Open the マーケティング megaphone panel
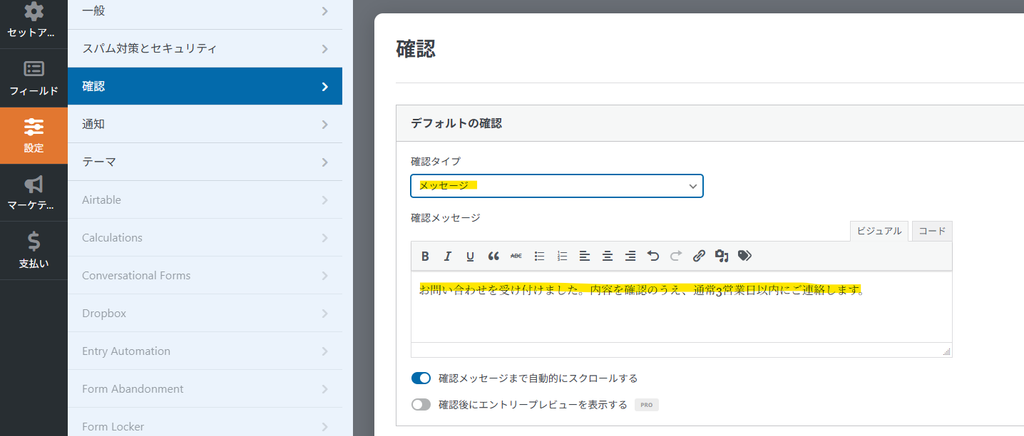 [x=34, y=193]
